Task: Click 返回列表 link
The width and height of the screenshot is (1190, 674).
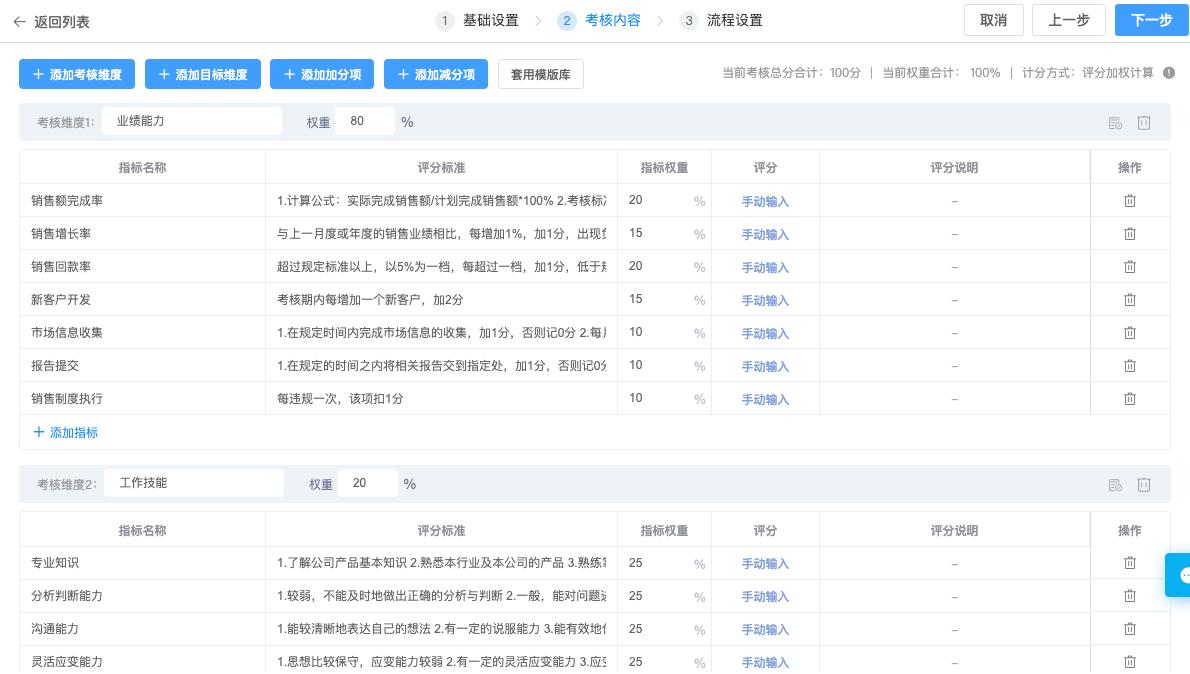Action: click(61, 22)
